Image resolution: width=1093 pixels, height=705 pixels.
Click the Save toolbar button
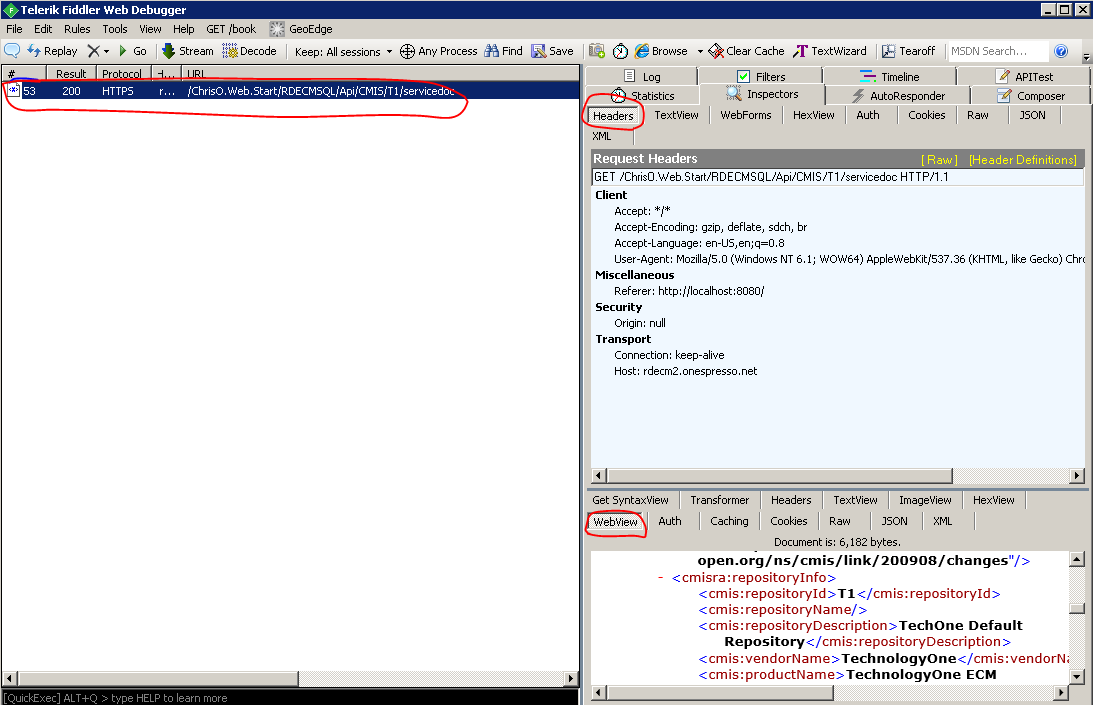[x=552, y=51]
